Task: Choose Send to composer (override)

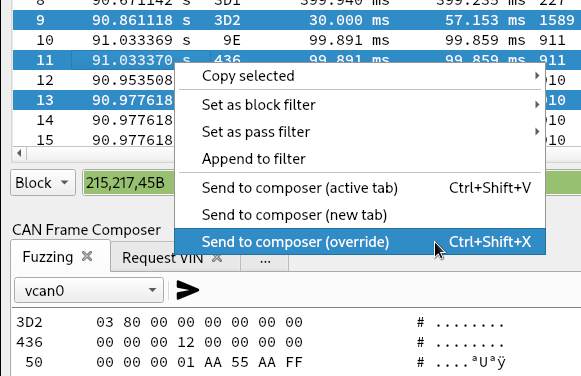Action: pos(360,242)
